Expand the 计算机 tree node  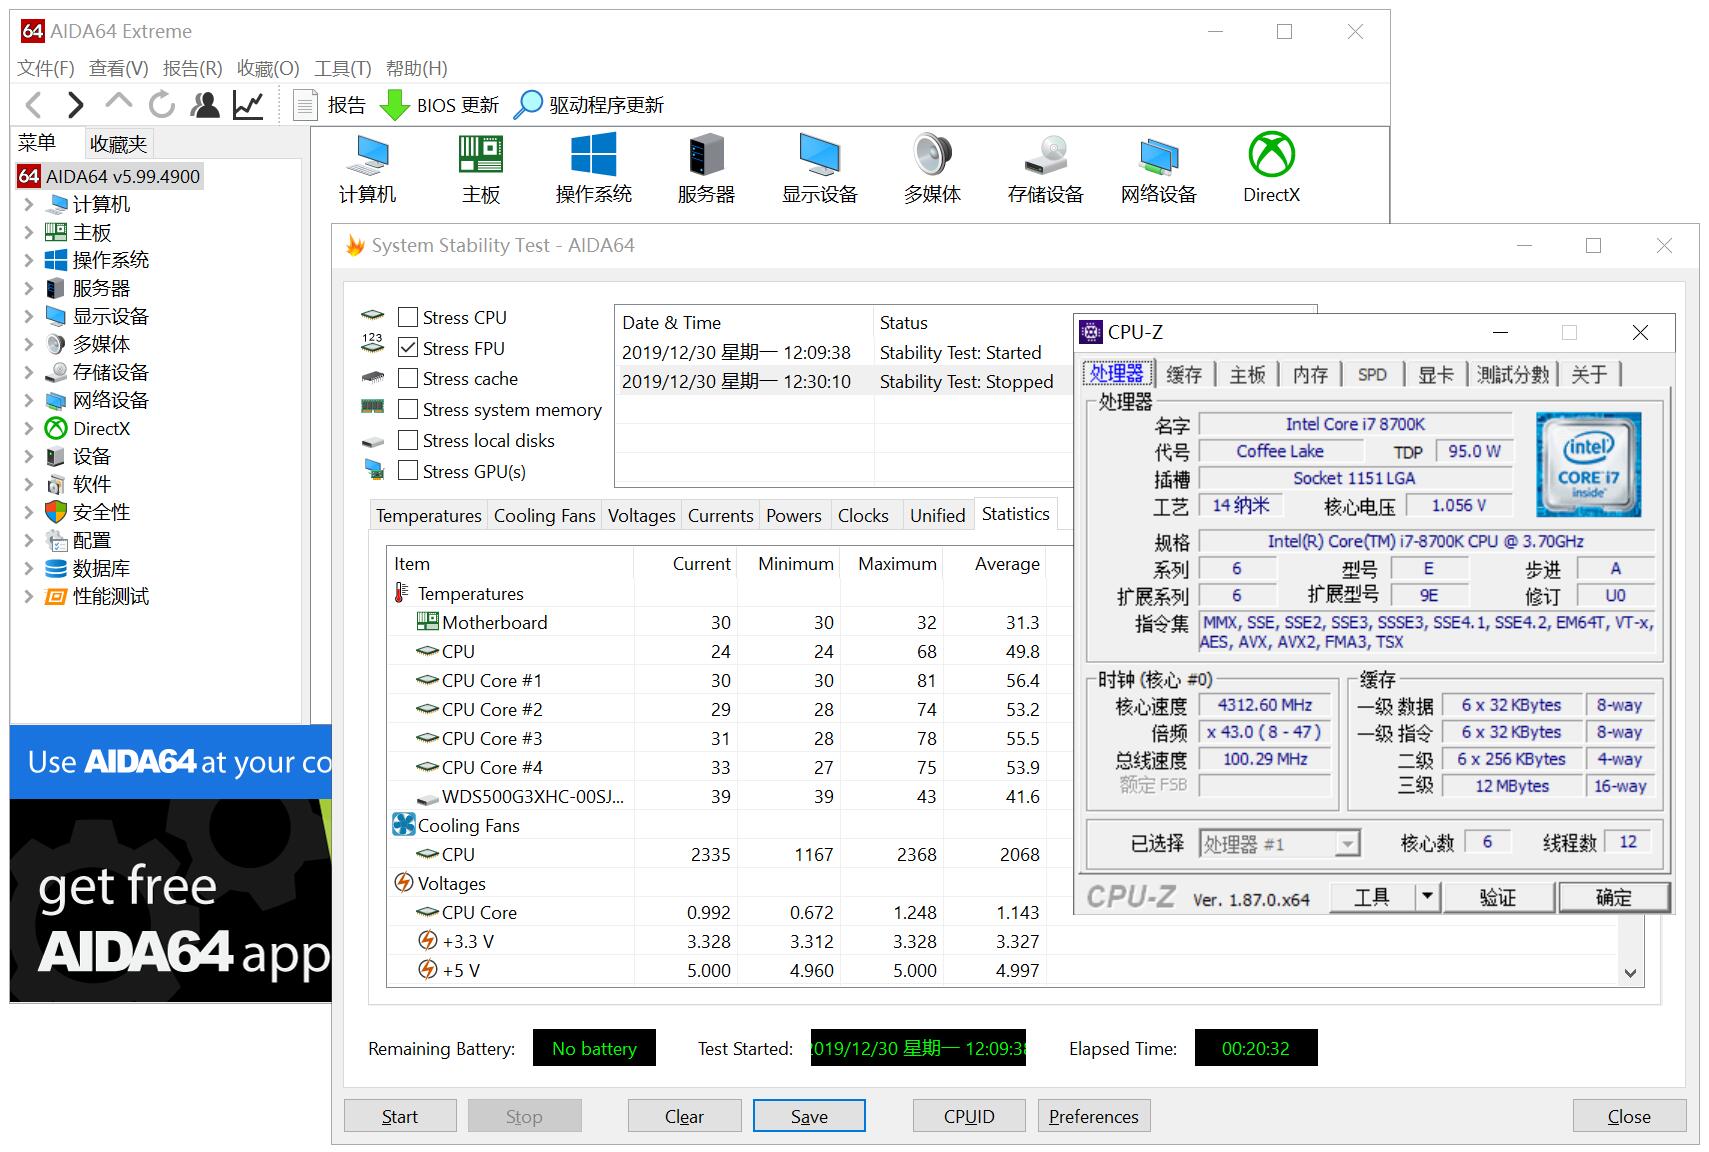pyautogui.click(x=29, y=204)
